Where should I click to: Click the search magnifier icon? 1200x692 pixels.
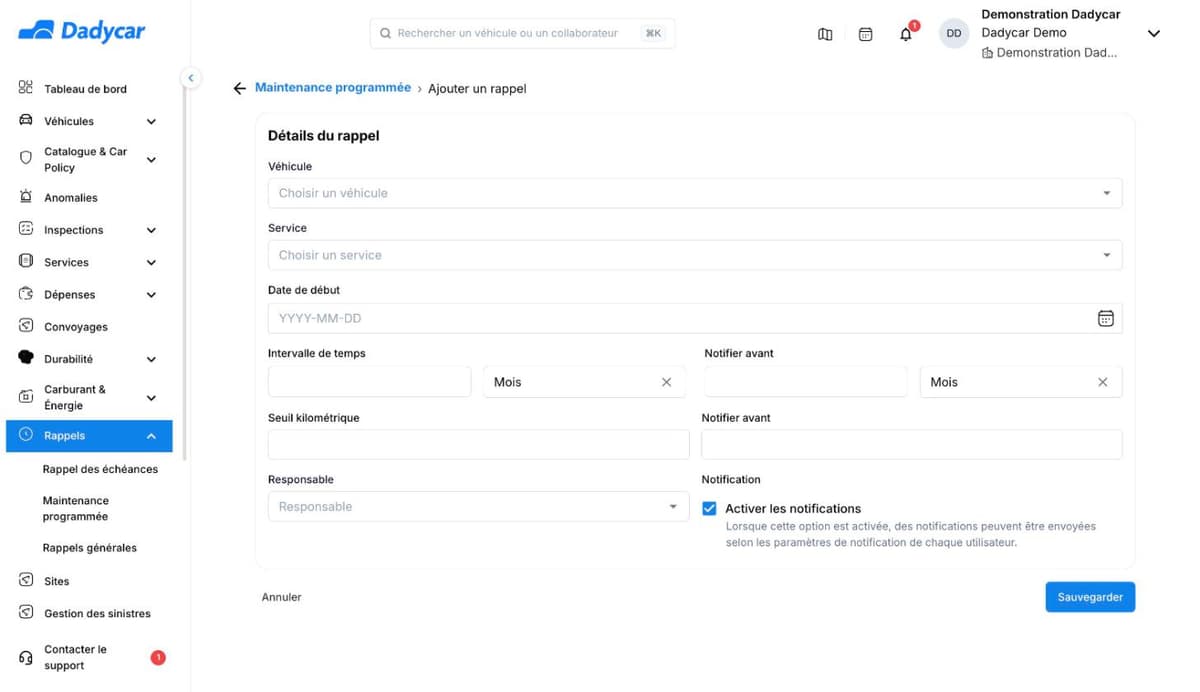pos(385,33)
